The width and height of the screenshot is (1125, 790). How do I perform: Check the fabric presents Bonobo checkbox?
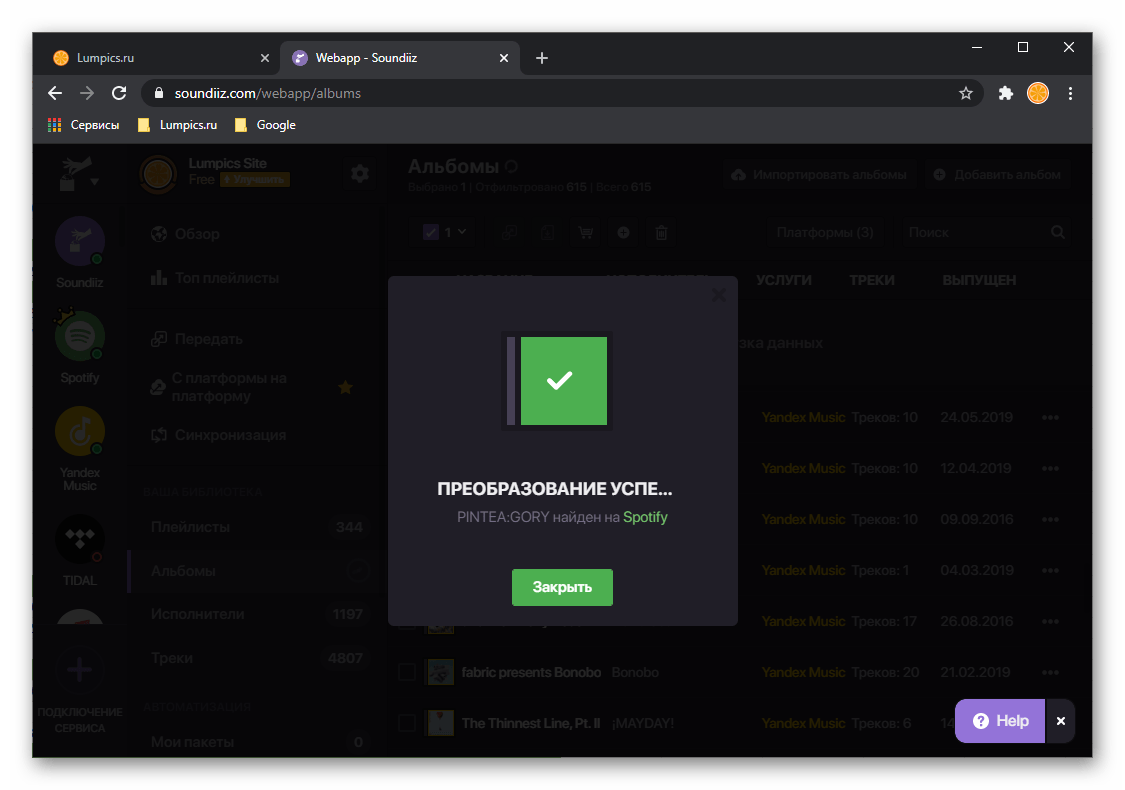(407, 672)
